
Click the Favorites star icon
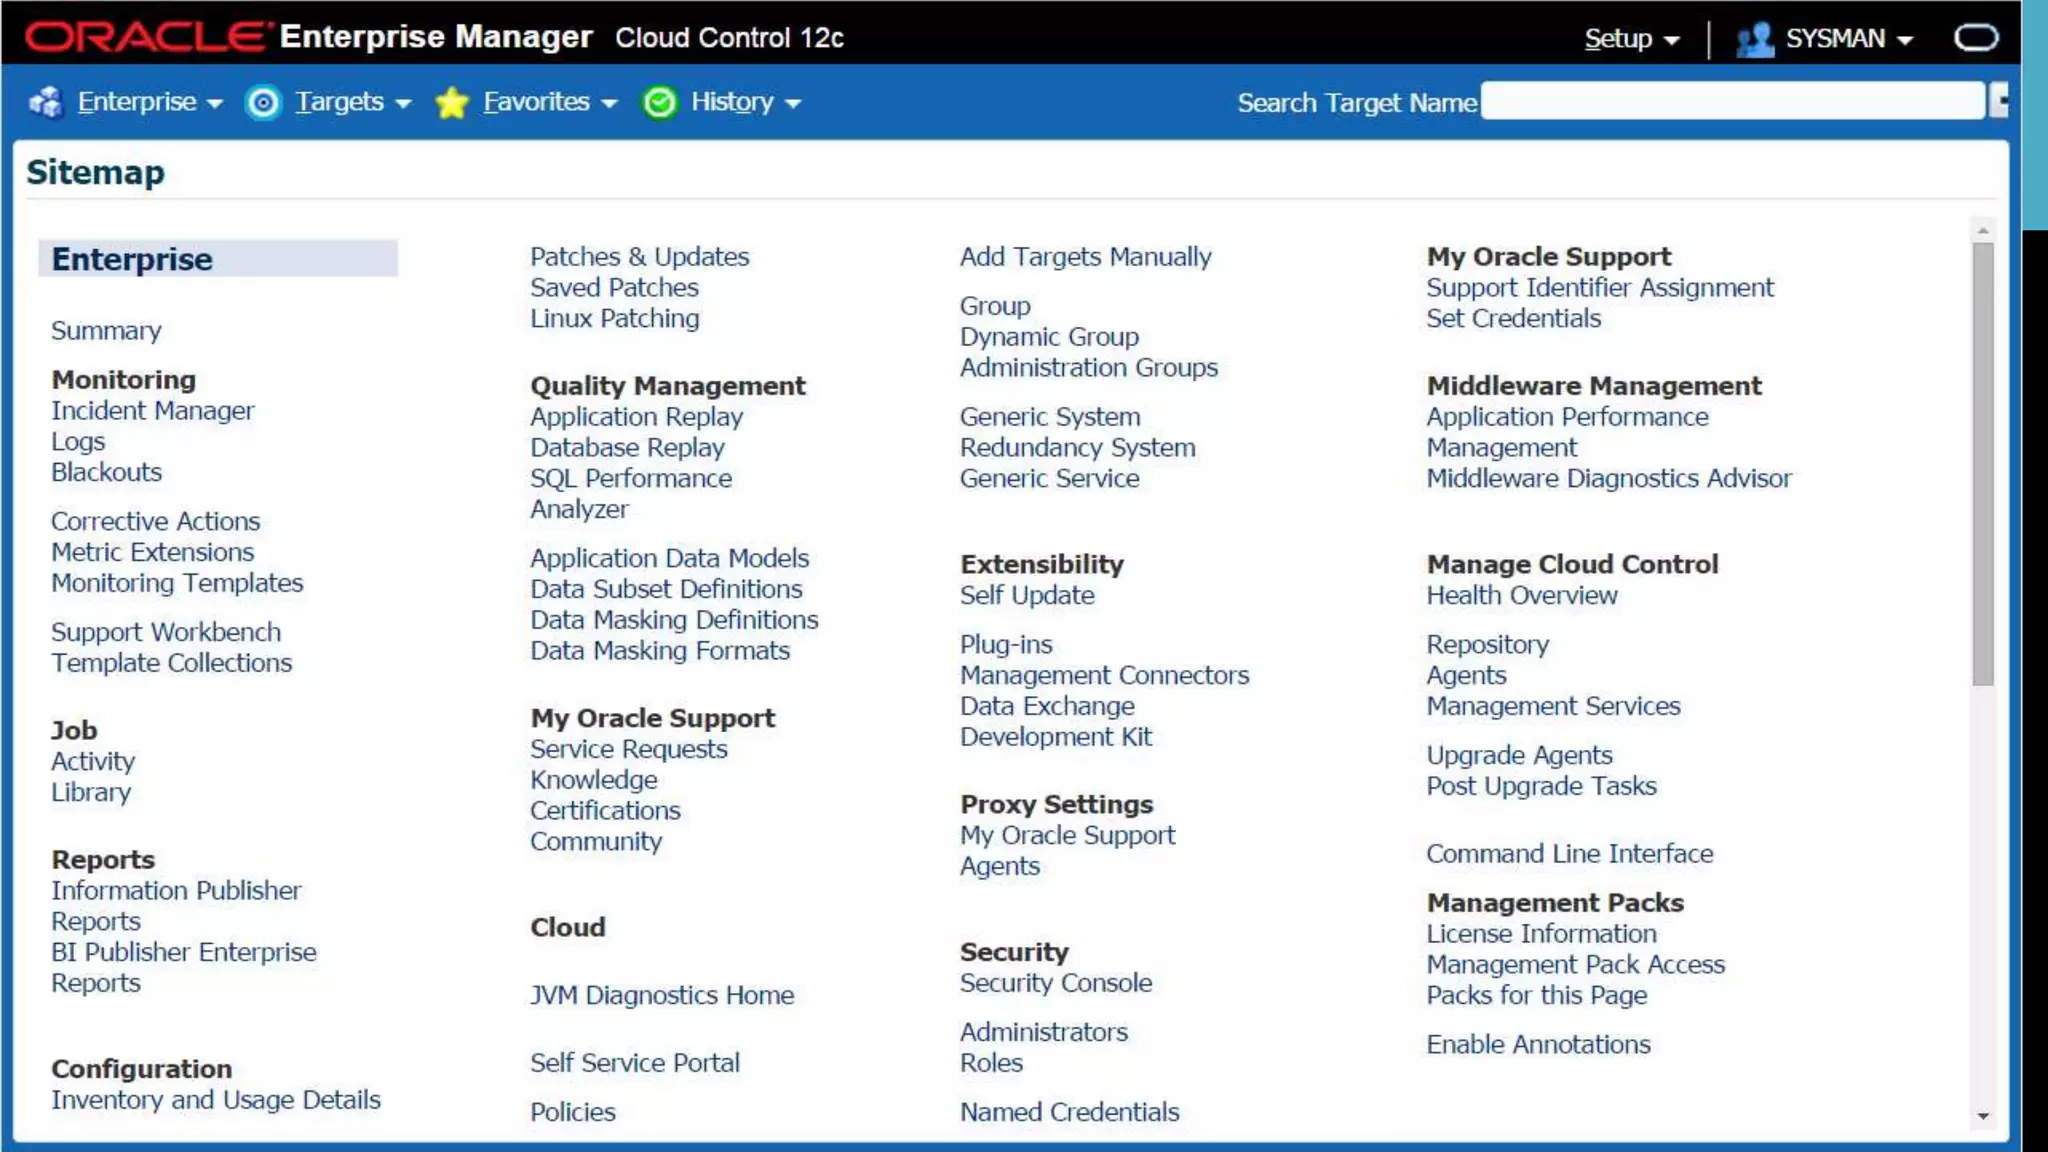click(452, 102)
